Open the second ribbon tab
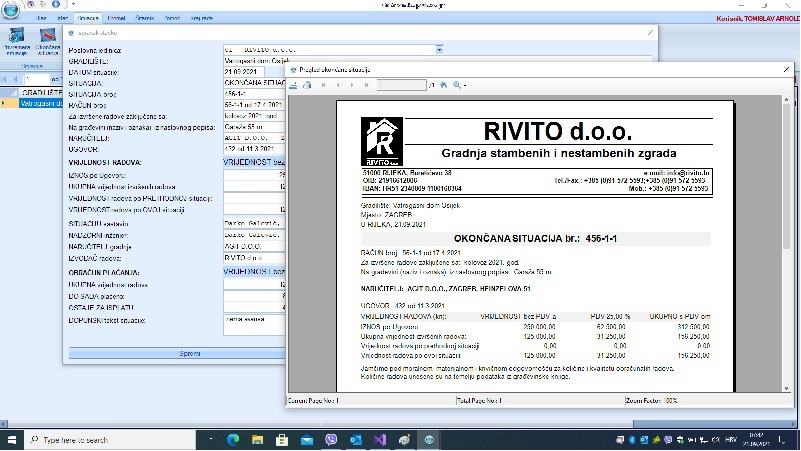This screenshot has width=801, height=451. coord(62,18)
